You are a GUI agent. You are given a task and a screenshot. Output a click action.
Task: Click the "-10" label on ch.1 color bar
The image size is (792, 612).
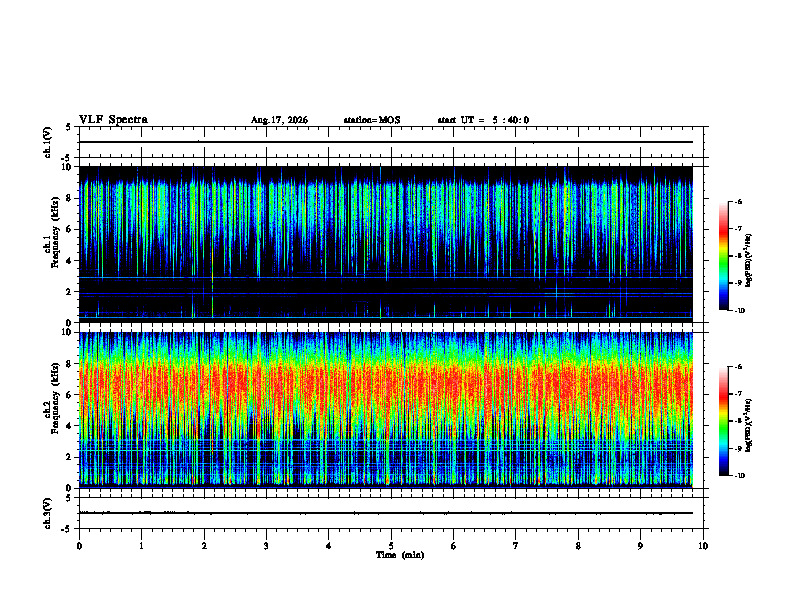(739, 311)
